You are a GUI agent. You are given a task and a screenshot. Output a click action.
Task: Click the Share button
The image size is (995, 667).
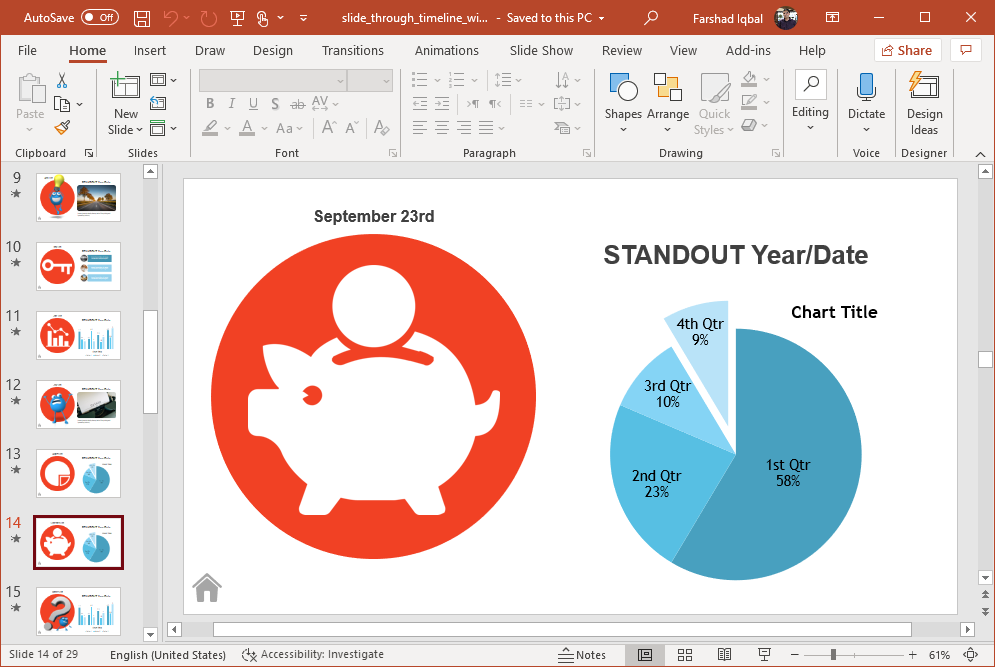click(x=905, y=50)
